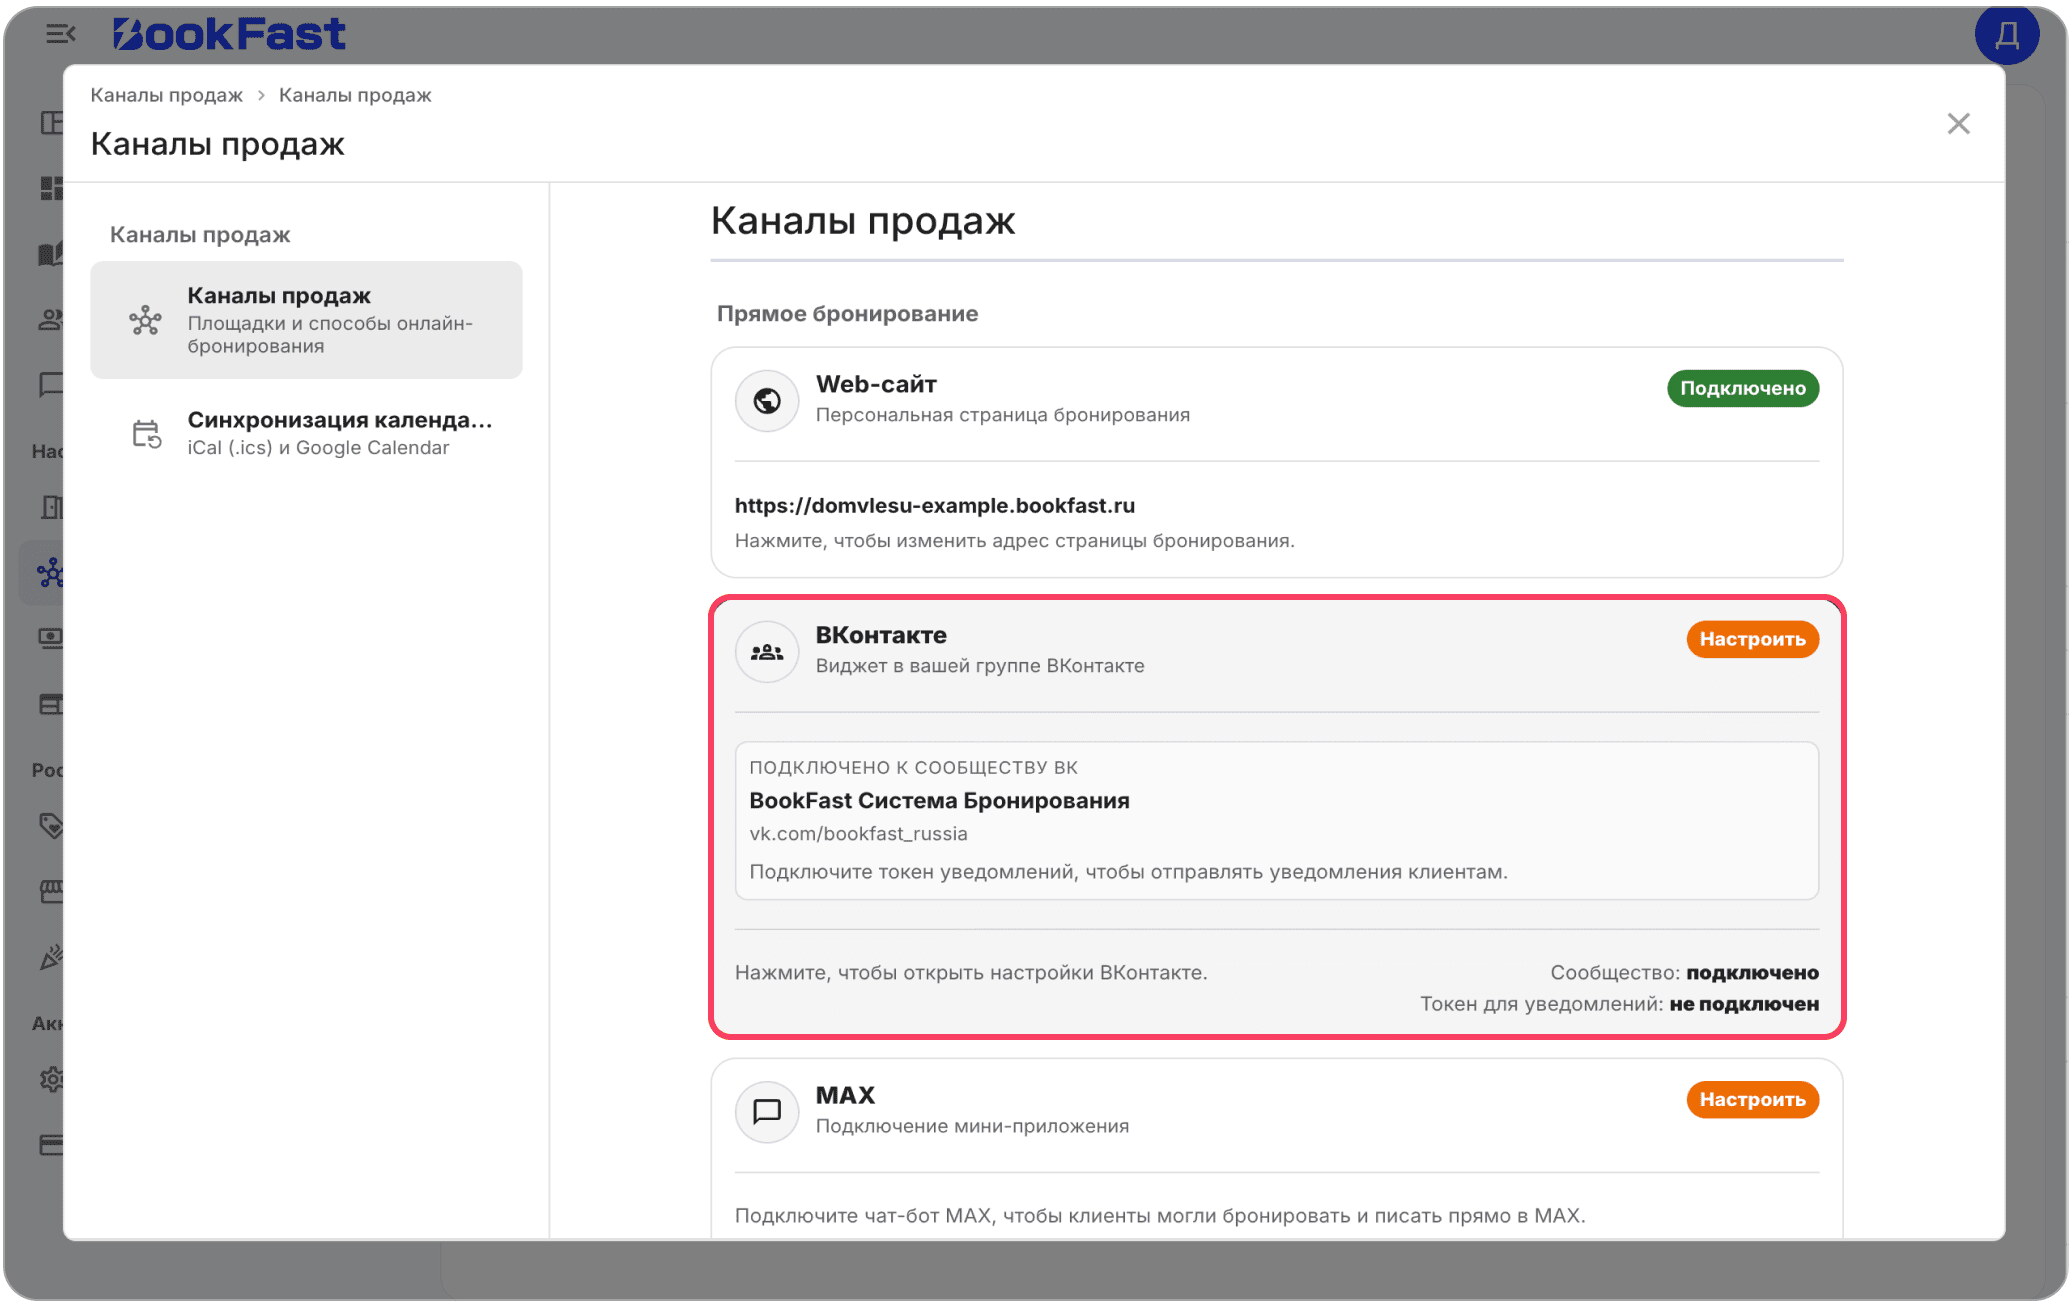Image resolution: width=2072 pixels, height=1307 pixels.
Task: Click the Подключено status badge
Action: click(1742, 388)
